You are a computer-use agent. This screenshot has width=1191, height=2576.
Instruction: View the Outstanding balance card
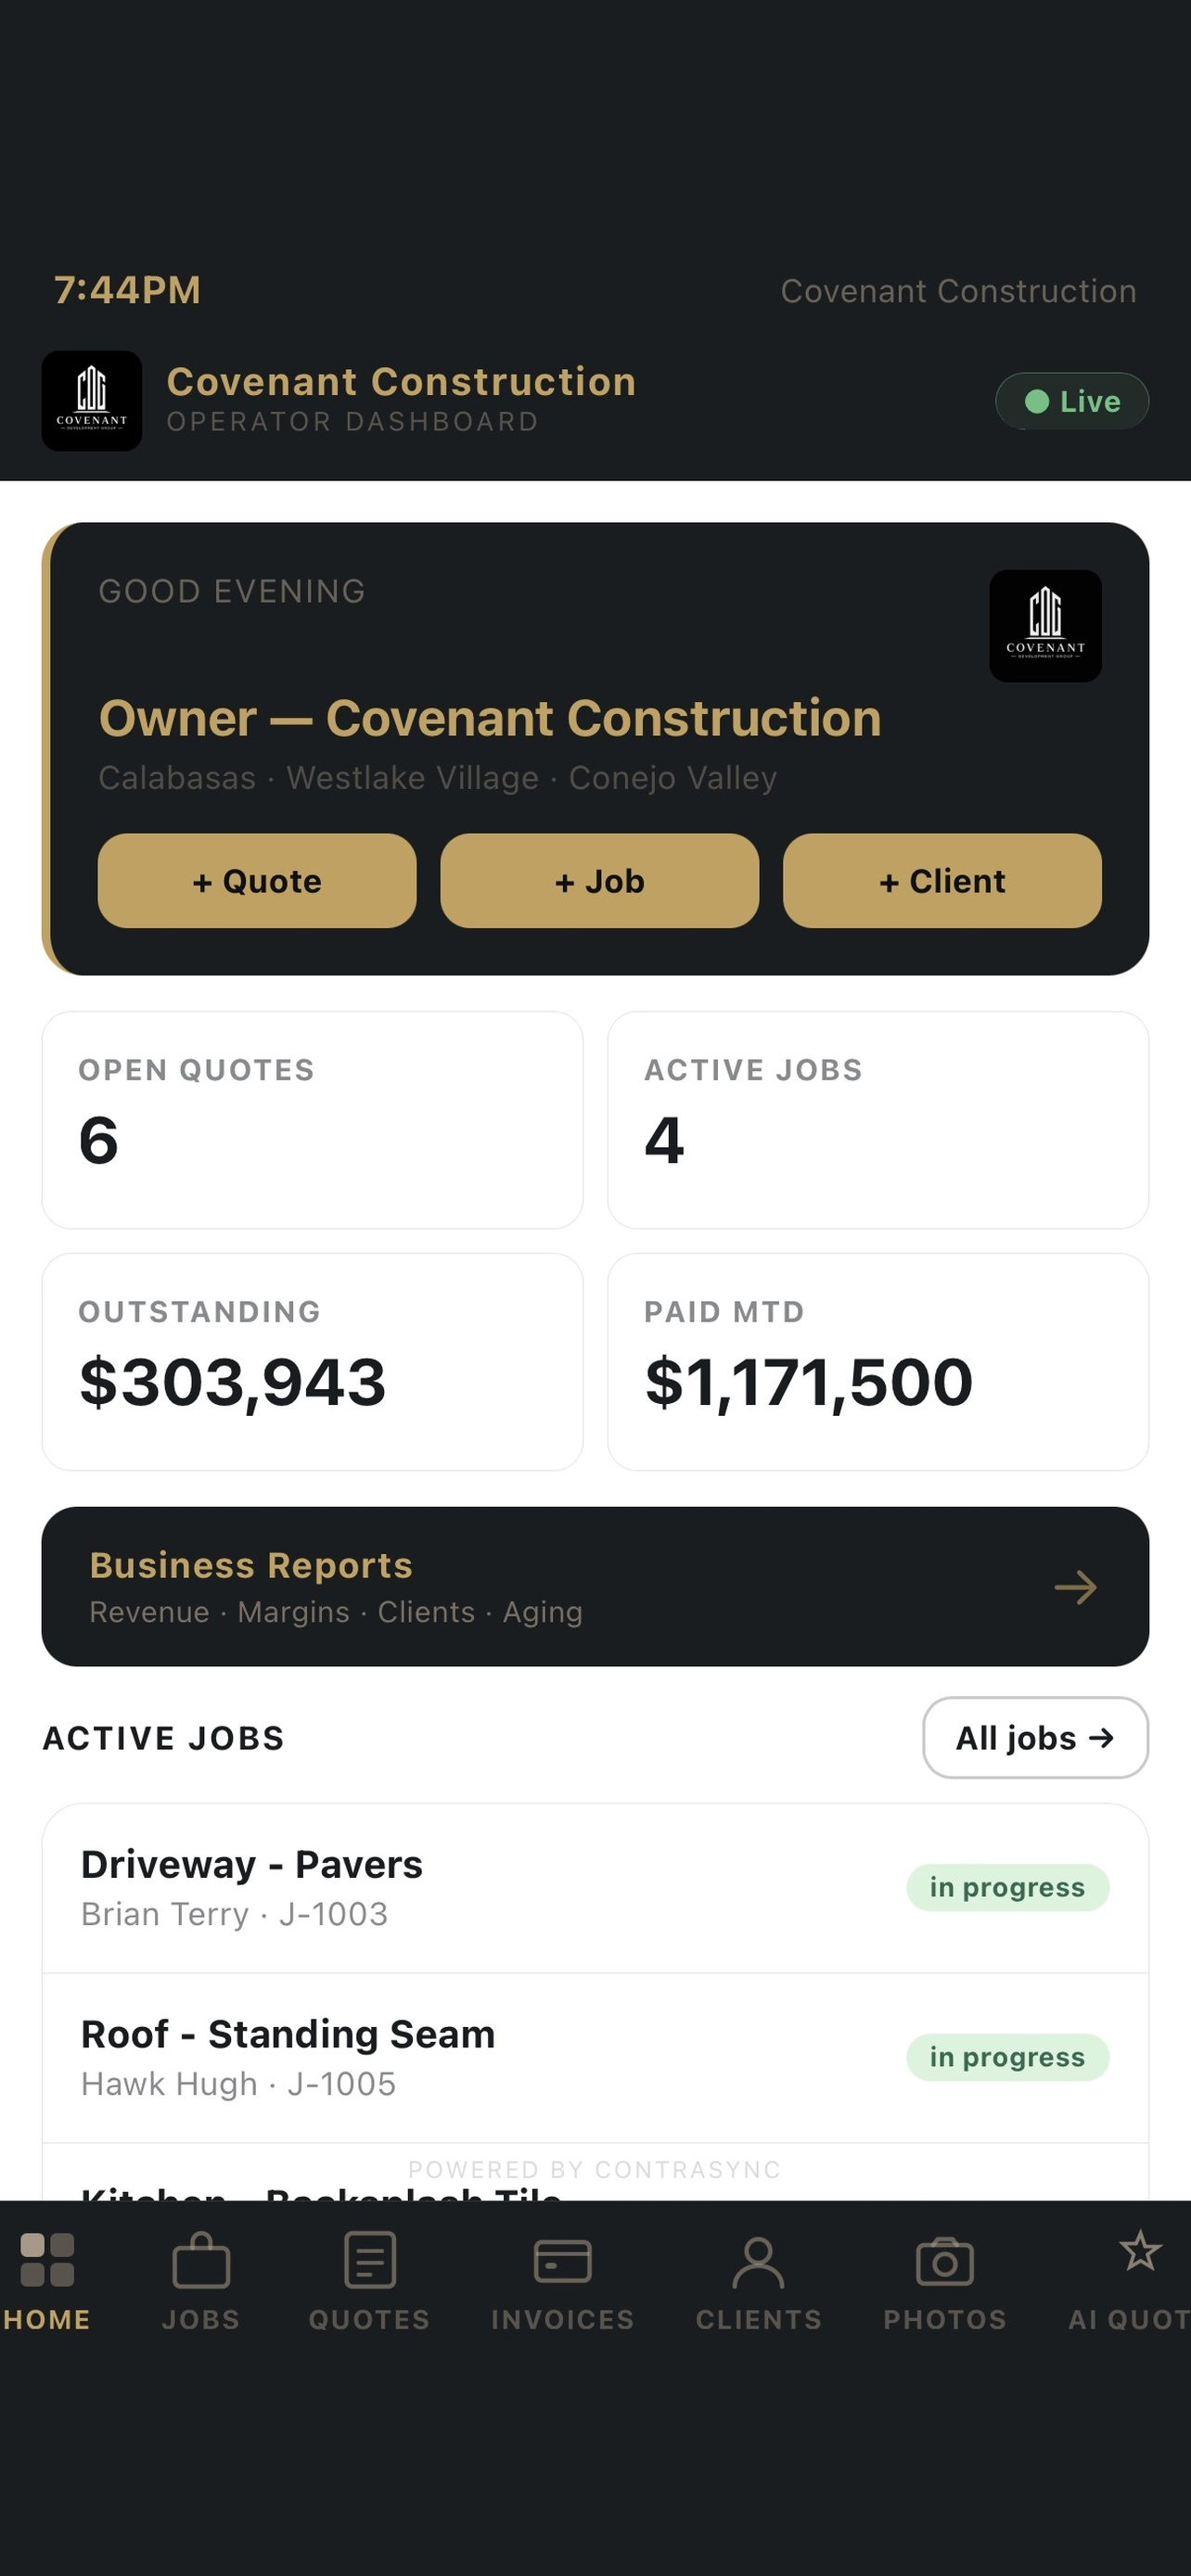(x=312, y=1362)
